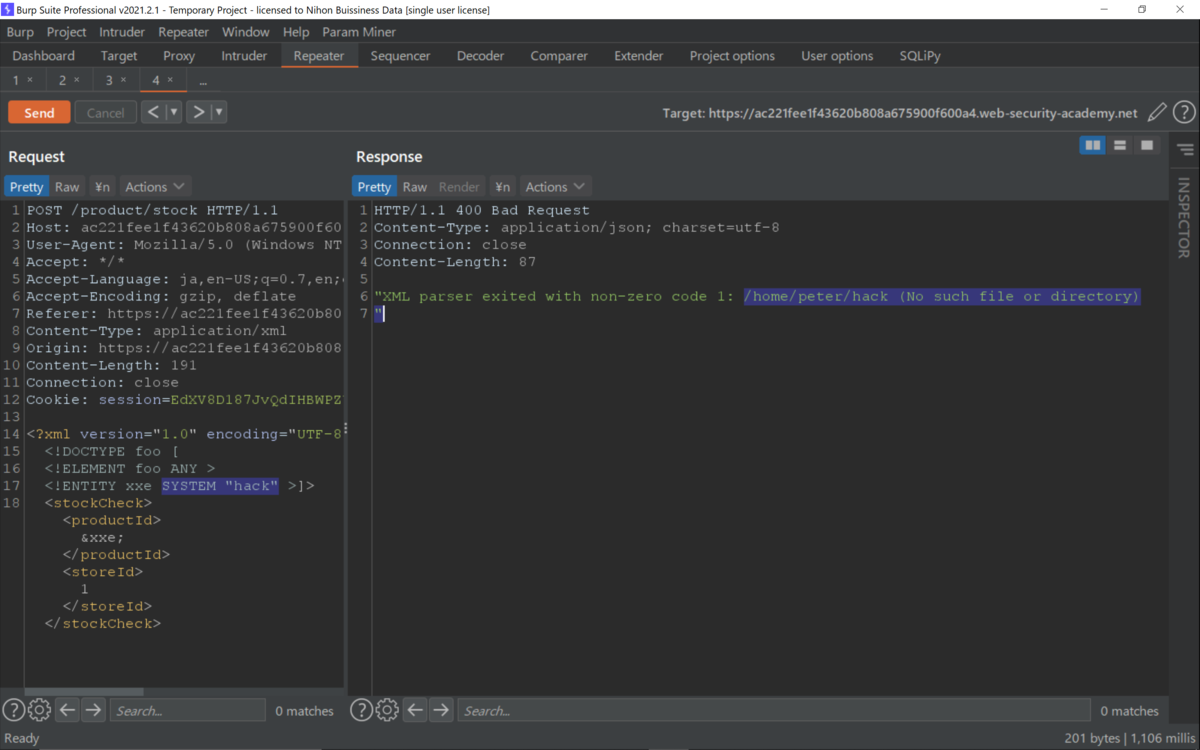Close Repeater sub-tab 4
The image size is (1200, 750).
pos(170,80)
